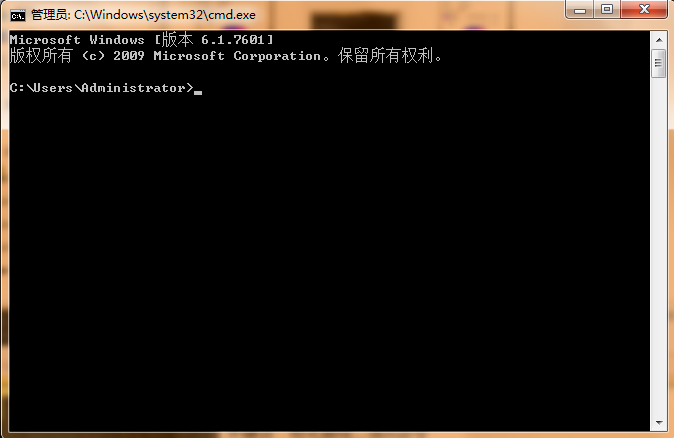Click the blinking cursor after the prompt

198,92
